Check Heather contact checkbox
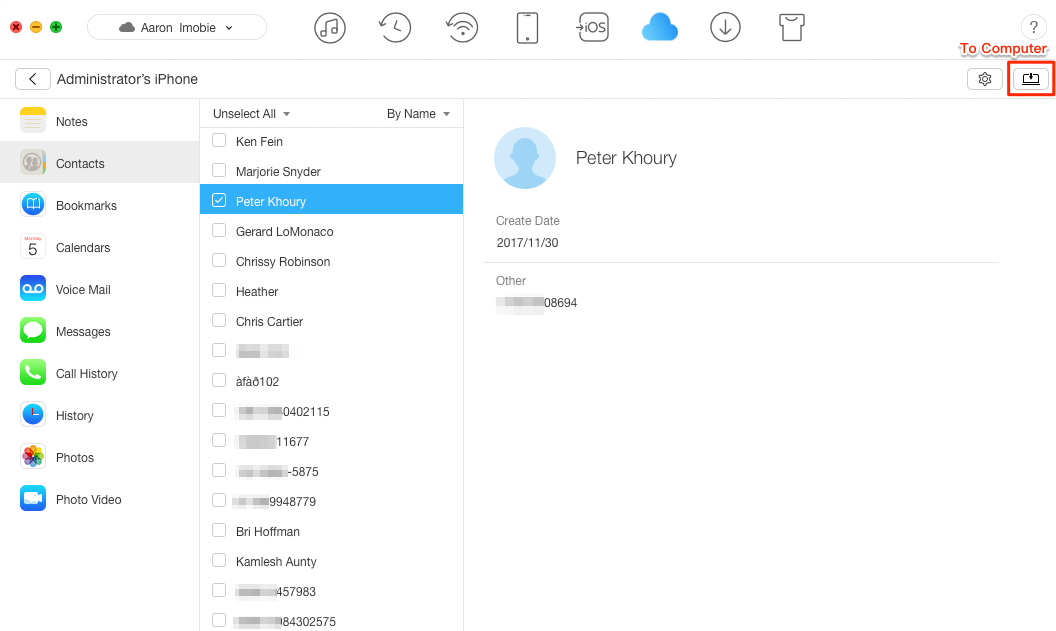The height and width of the screenshot is (631, 1056). pos(219,290)
